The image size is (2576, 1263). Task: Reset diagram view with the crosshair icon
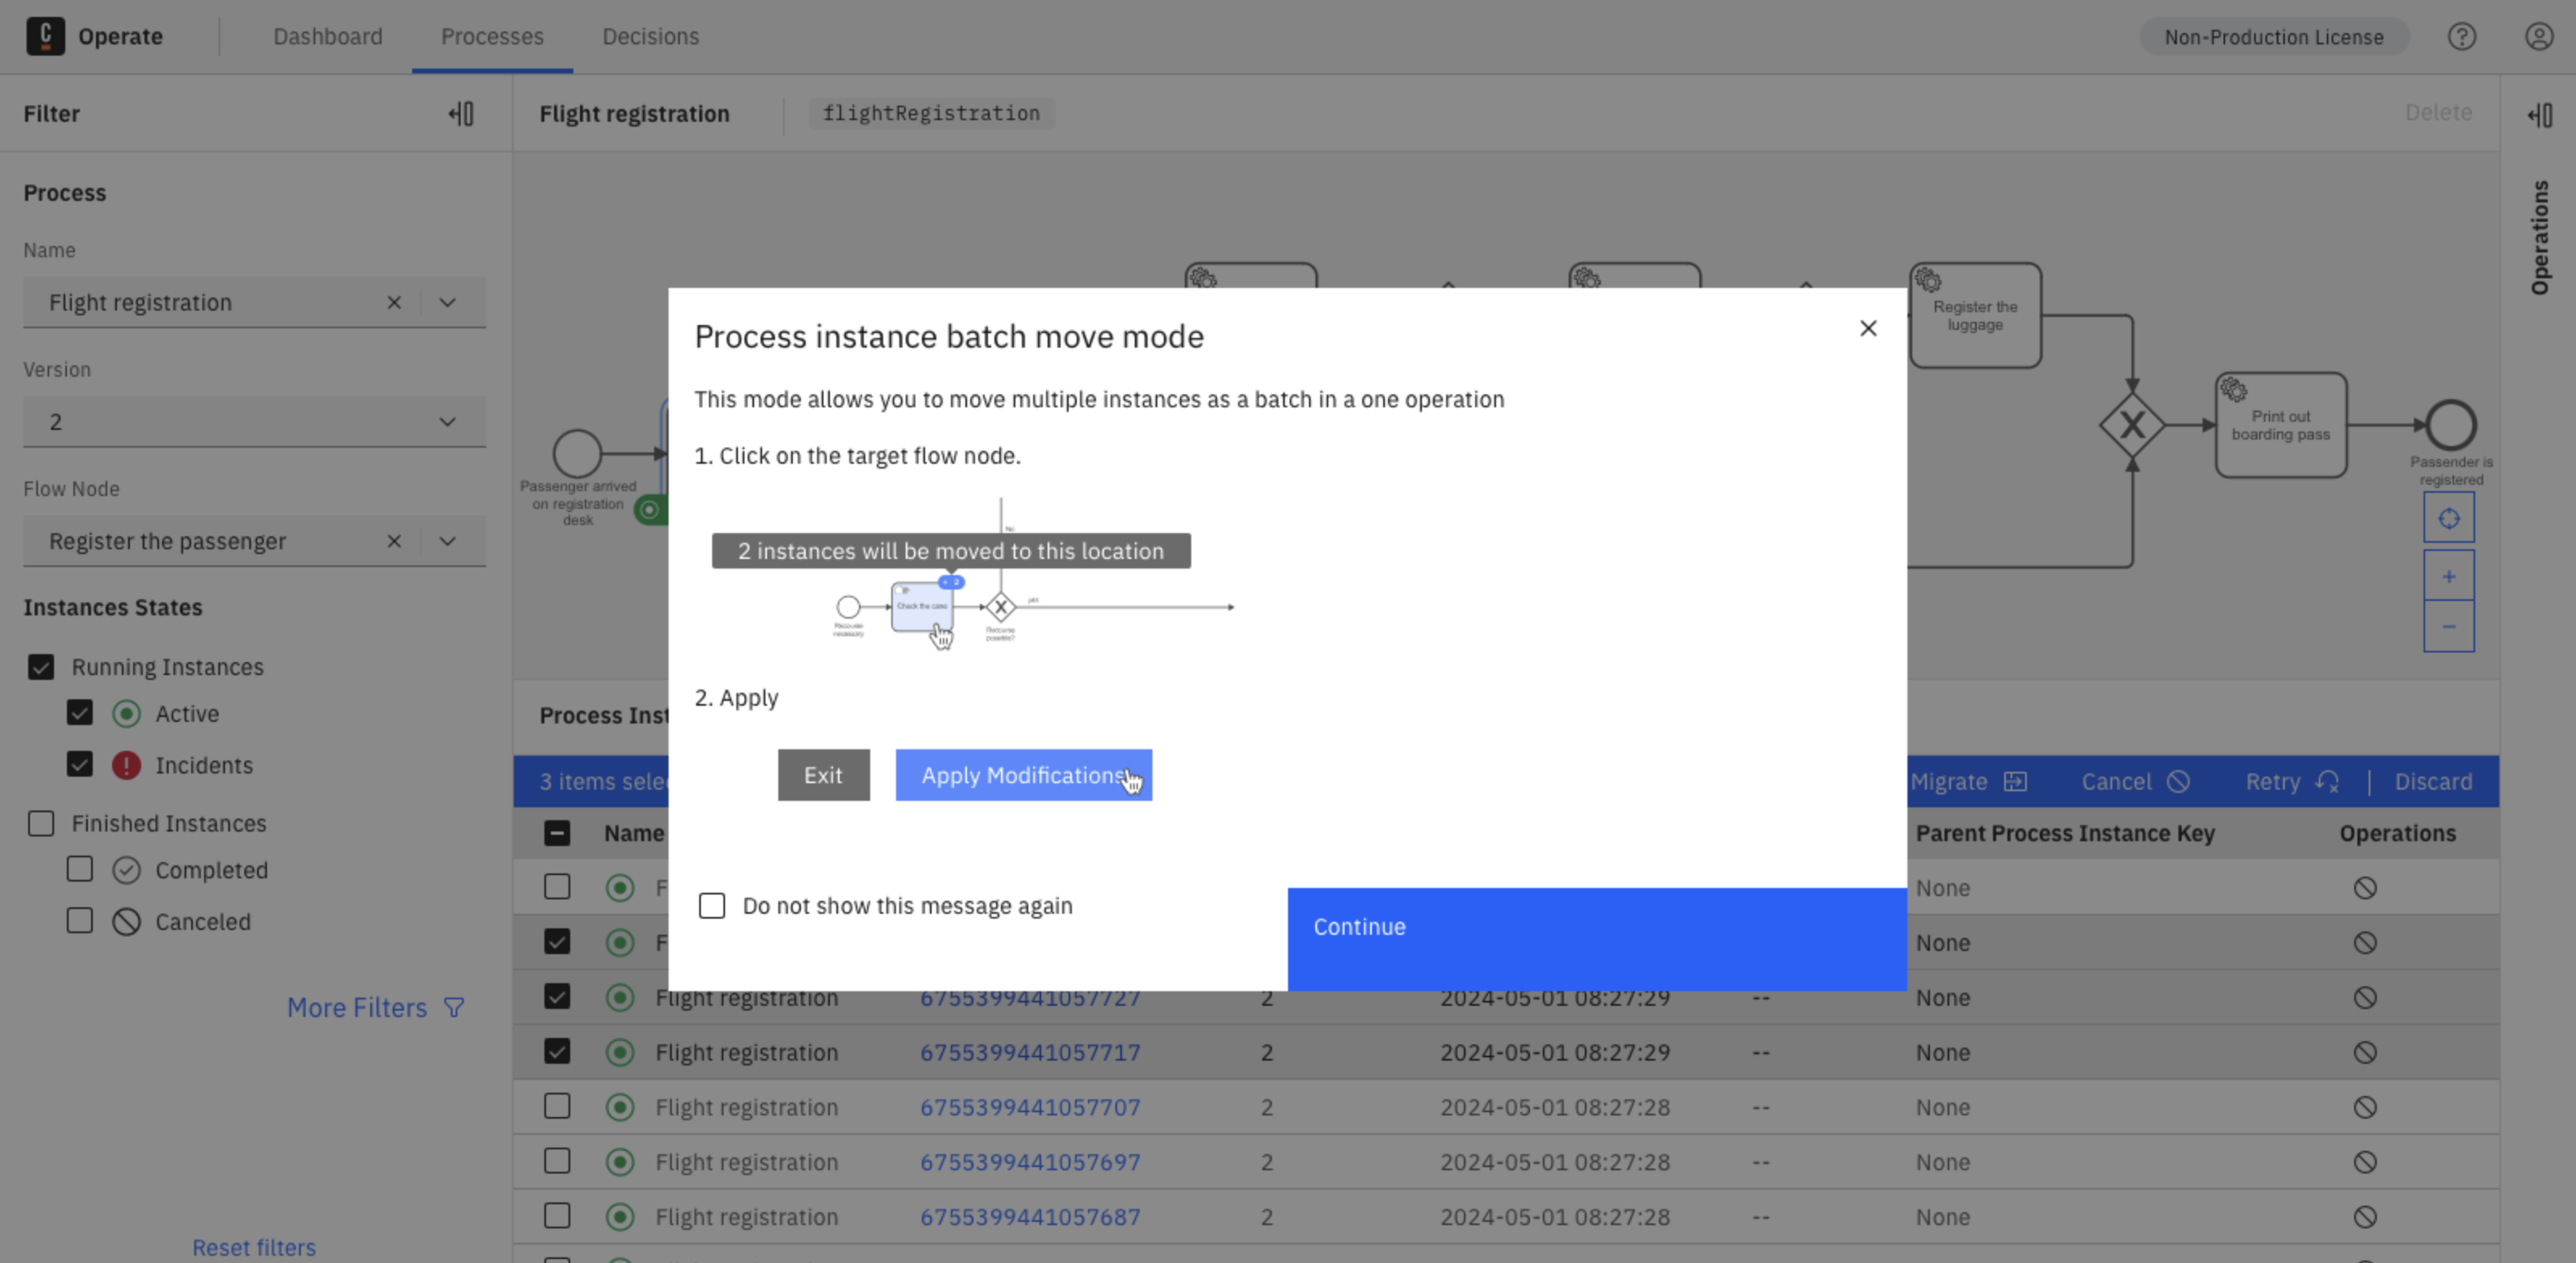[2449, 518]
